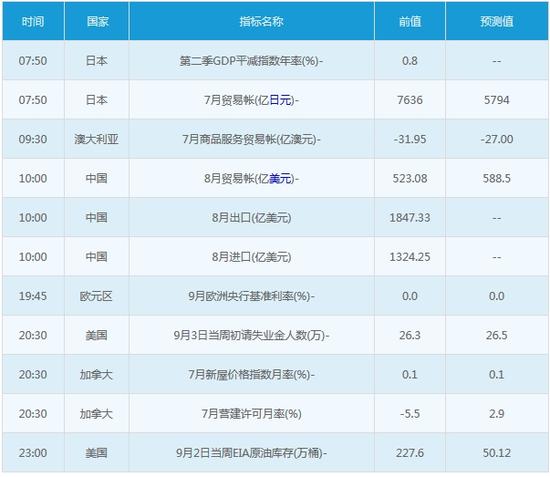Viewport: 550px width, 477px height.
Task: Select 9月3日当周初请失业金人数(万) indicator
Action: (x=251, y=336)
